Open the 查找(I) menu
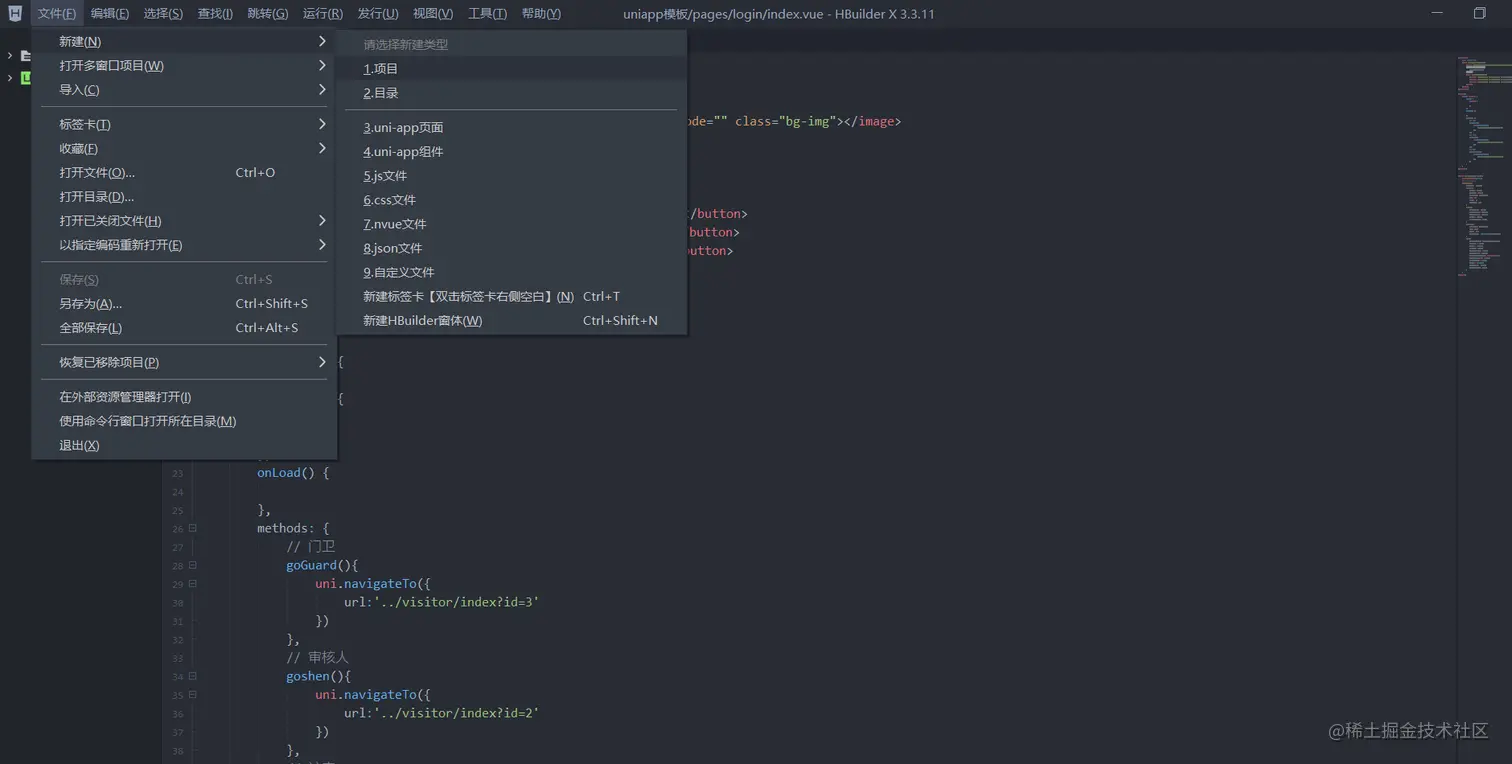 [x=215, y=13]
